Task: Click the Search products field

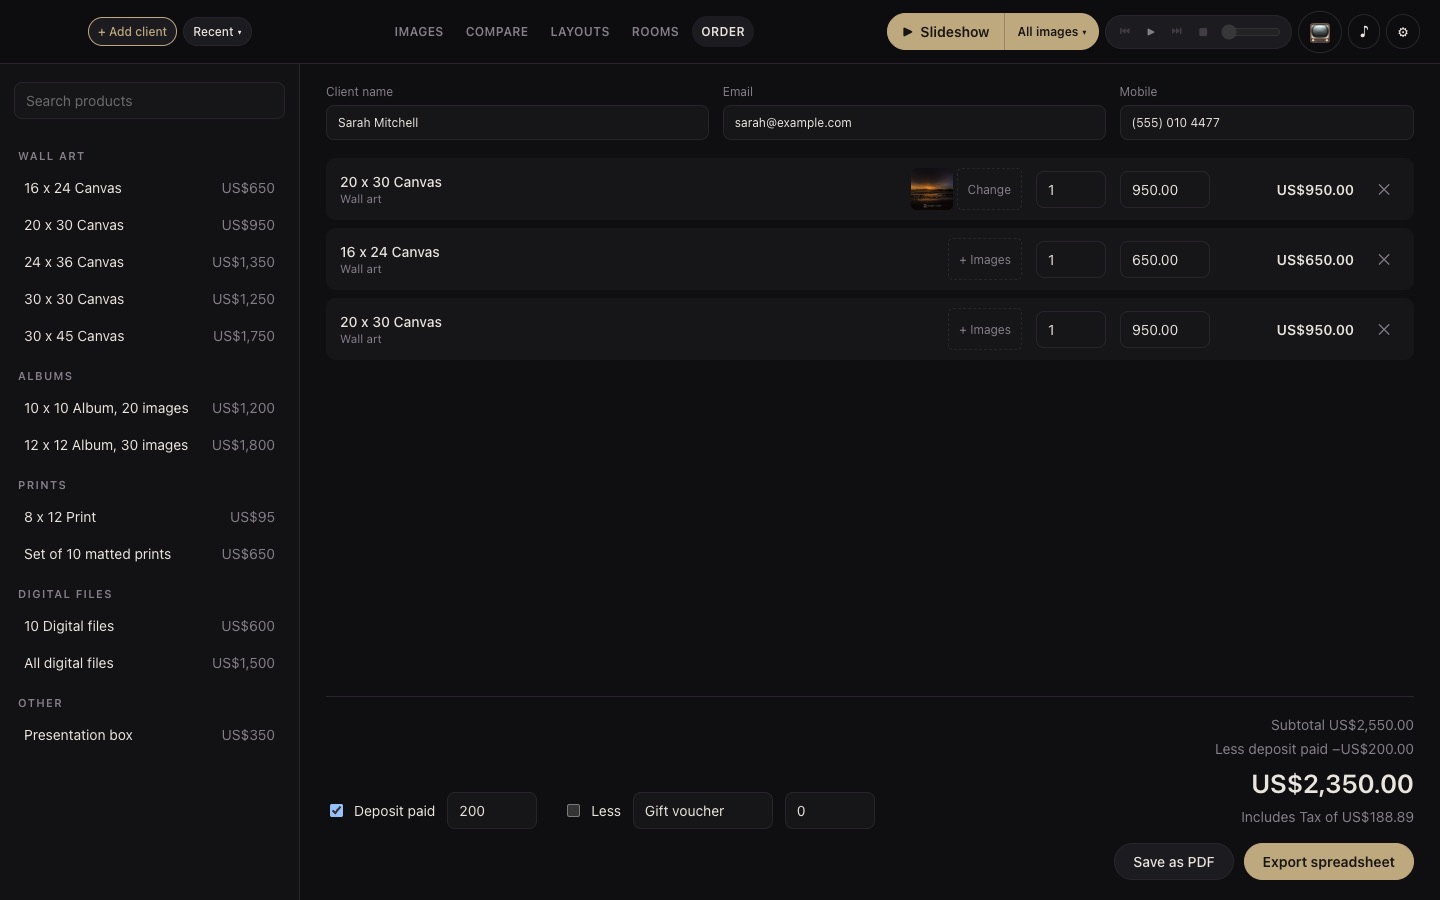Action: 149,101
